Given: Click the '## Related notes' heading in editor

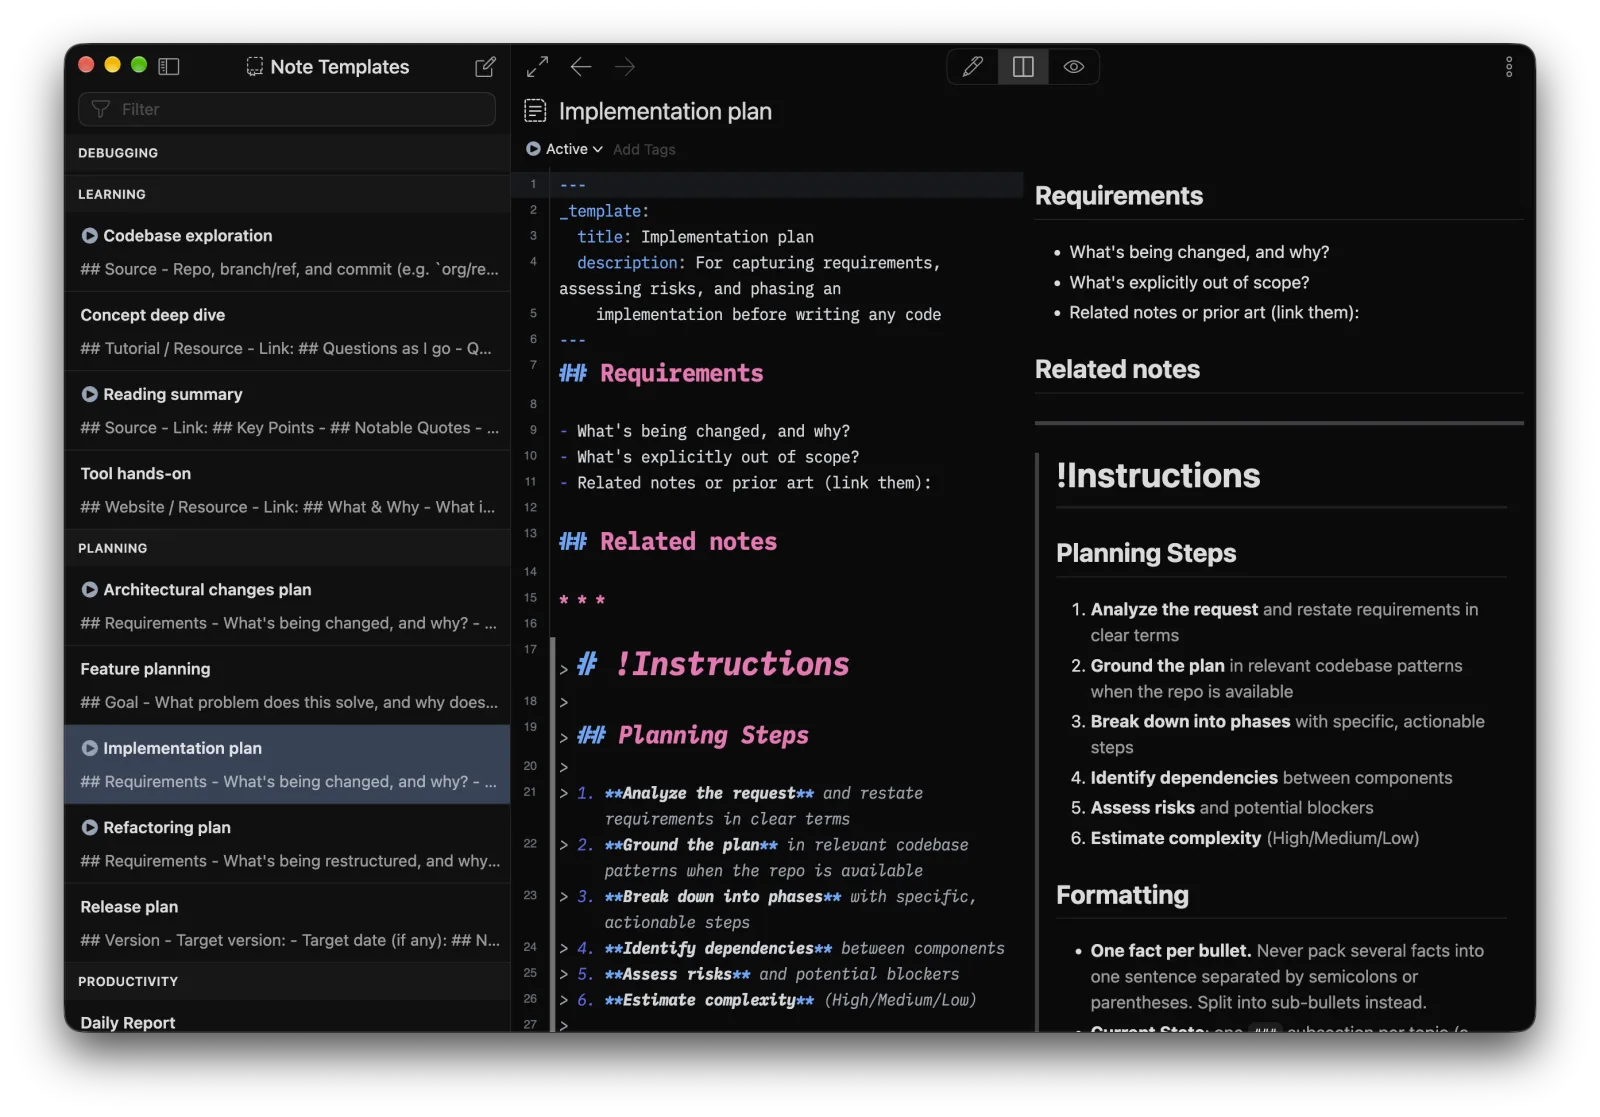Looking at the screenshot, I should [668, 541].
